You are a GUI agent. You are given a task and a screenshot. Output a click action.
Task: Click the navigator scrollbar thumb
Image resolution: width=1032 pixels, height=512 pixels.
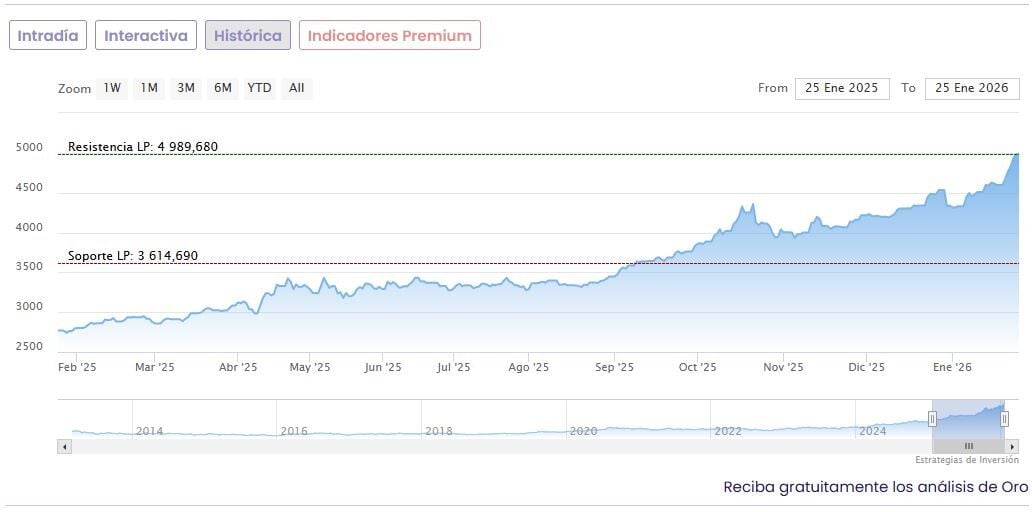[968, 446]
